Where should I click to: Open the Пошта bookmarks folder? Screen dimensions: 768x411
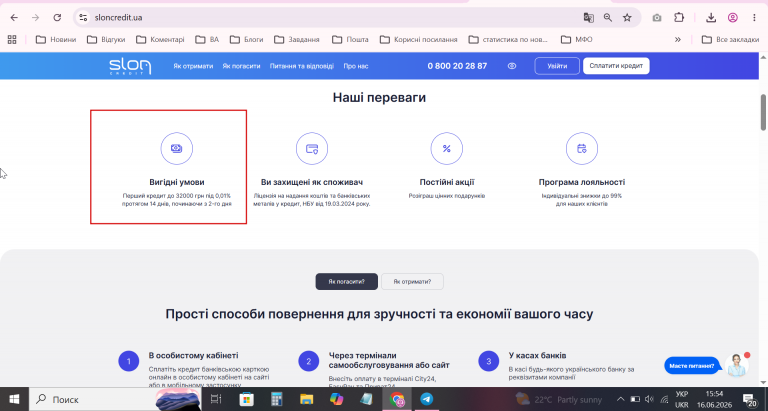coord(350,39)
